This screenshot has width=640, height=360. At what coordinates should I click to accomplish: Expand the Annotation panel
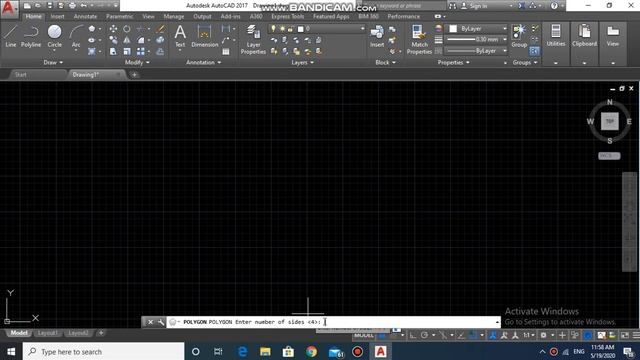203,62
